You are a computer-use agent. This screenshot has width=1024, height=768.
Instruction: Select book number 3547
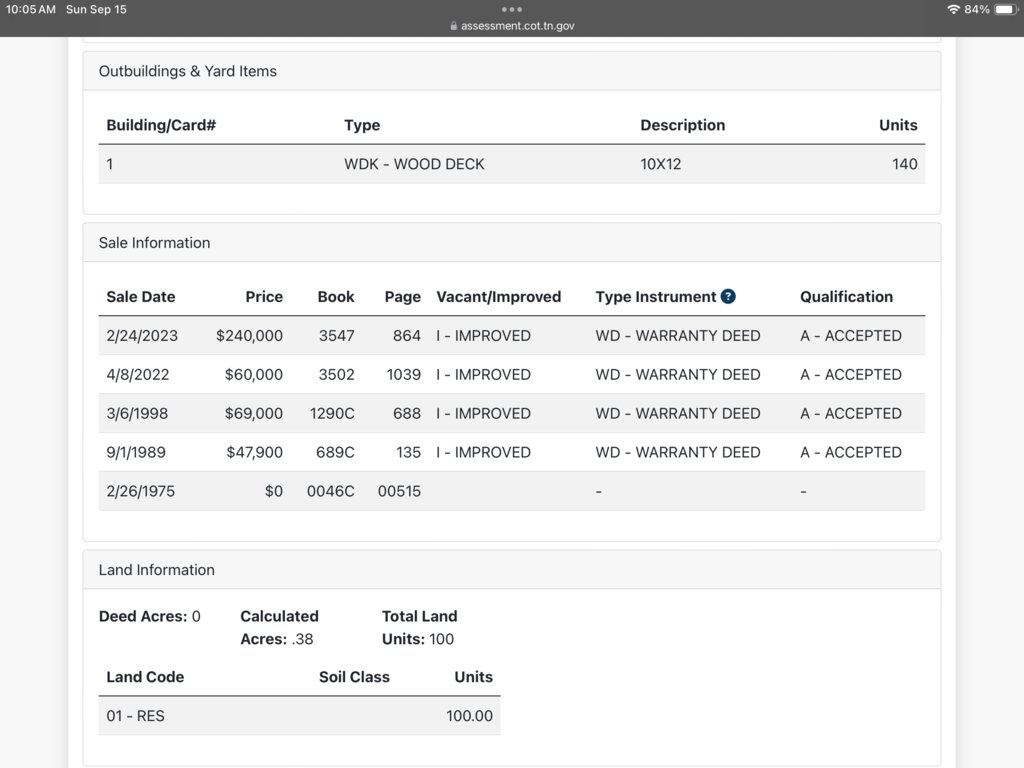pyautogui.click(x=336, y=336)
